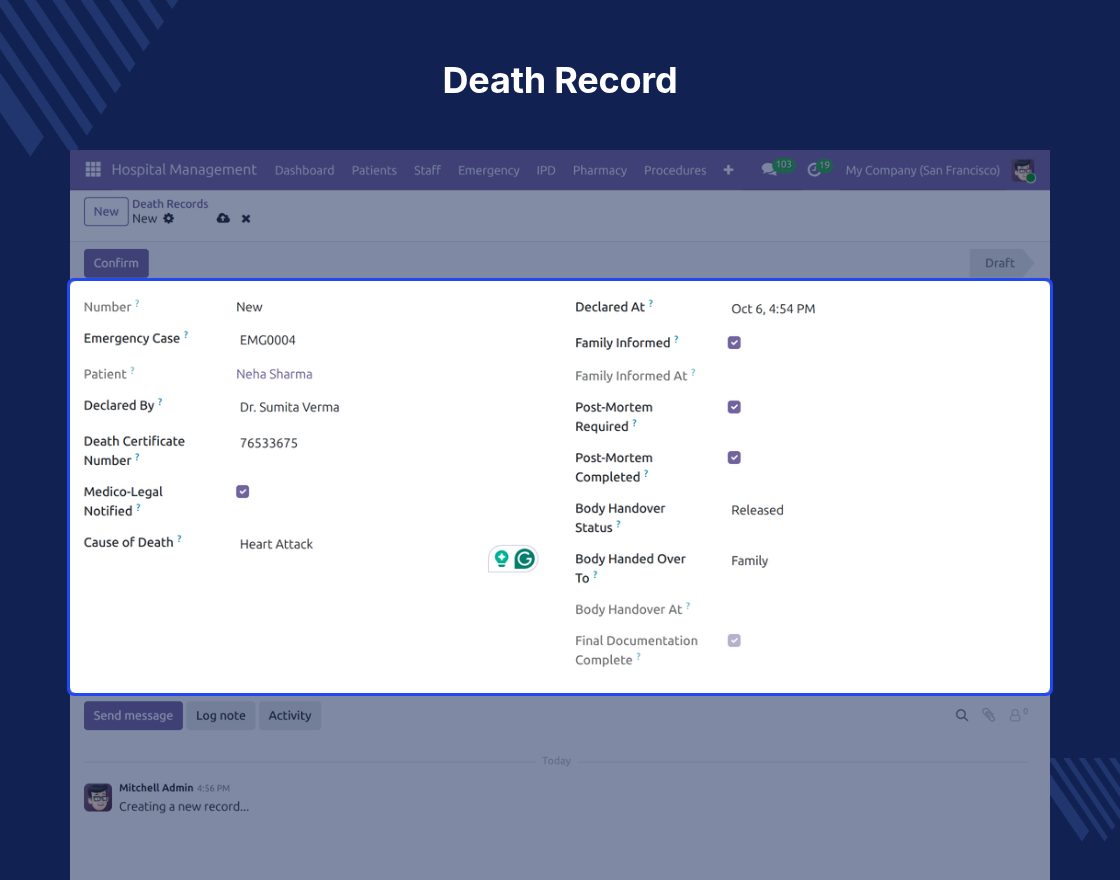The width and height of the screenshot is (1120, 880).
Task: Go back via Death Records breadcrumb
Action: click(x=170, y=204)
